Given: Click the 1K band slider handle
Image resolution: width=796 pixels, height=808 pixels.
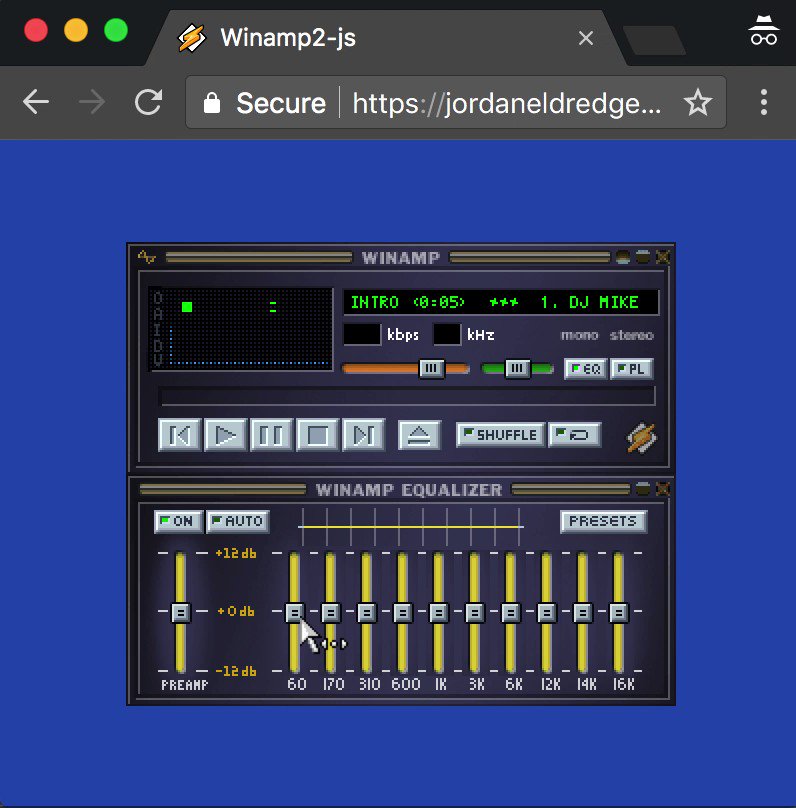Looking at the screenshot, I should click(439, 612).
